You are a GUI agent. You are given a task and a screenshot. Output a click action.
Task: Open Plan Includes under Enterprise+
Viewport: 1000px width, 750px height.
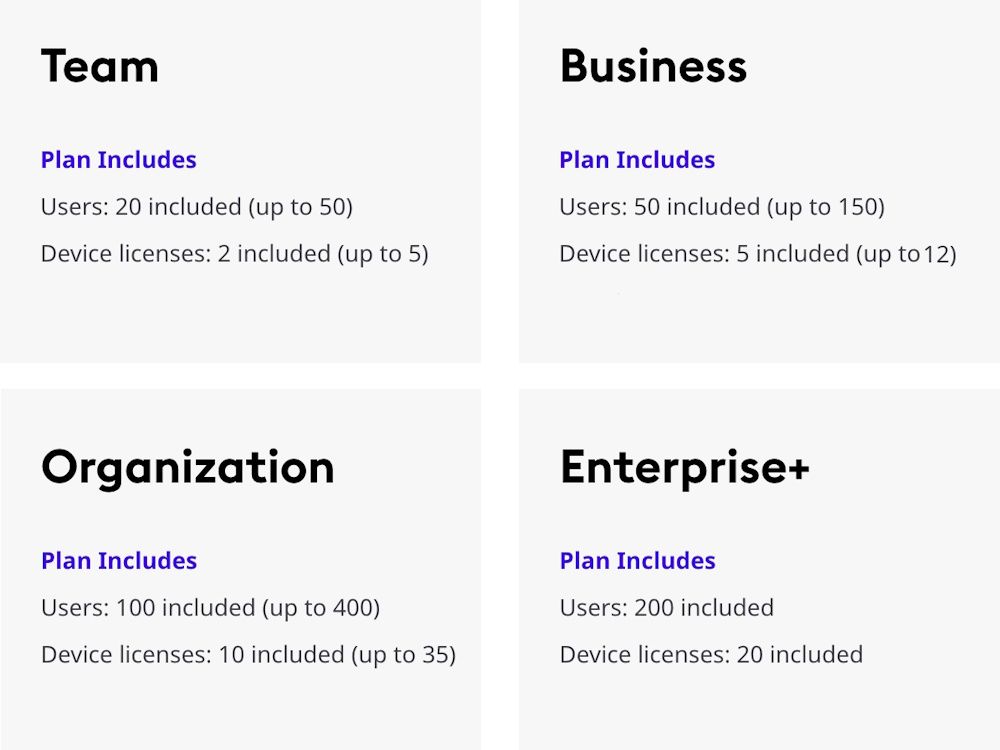coord(637,561)
